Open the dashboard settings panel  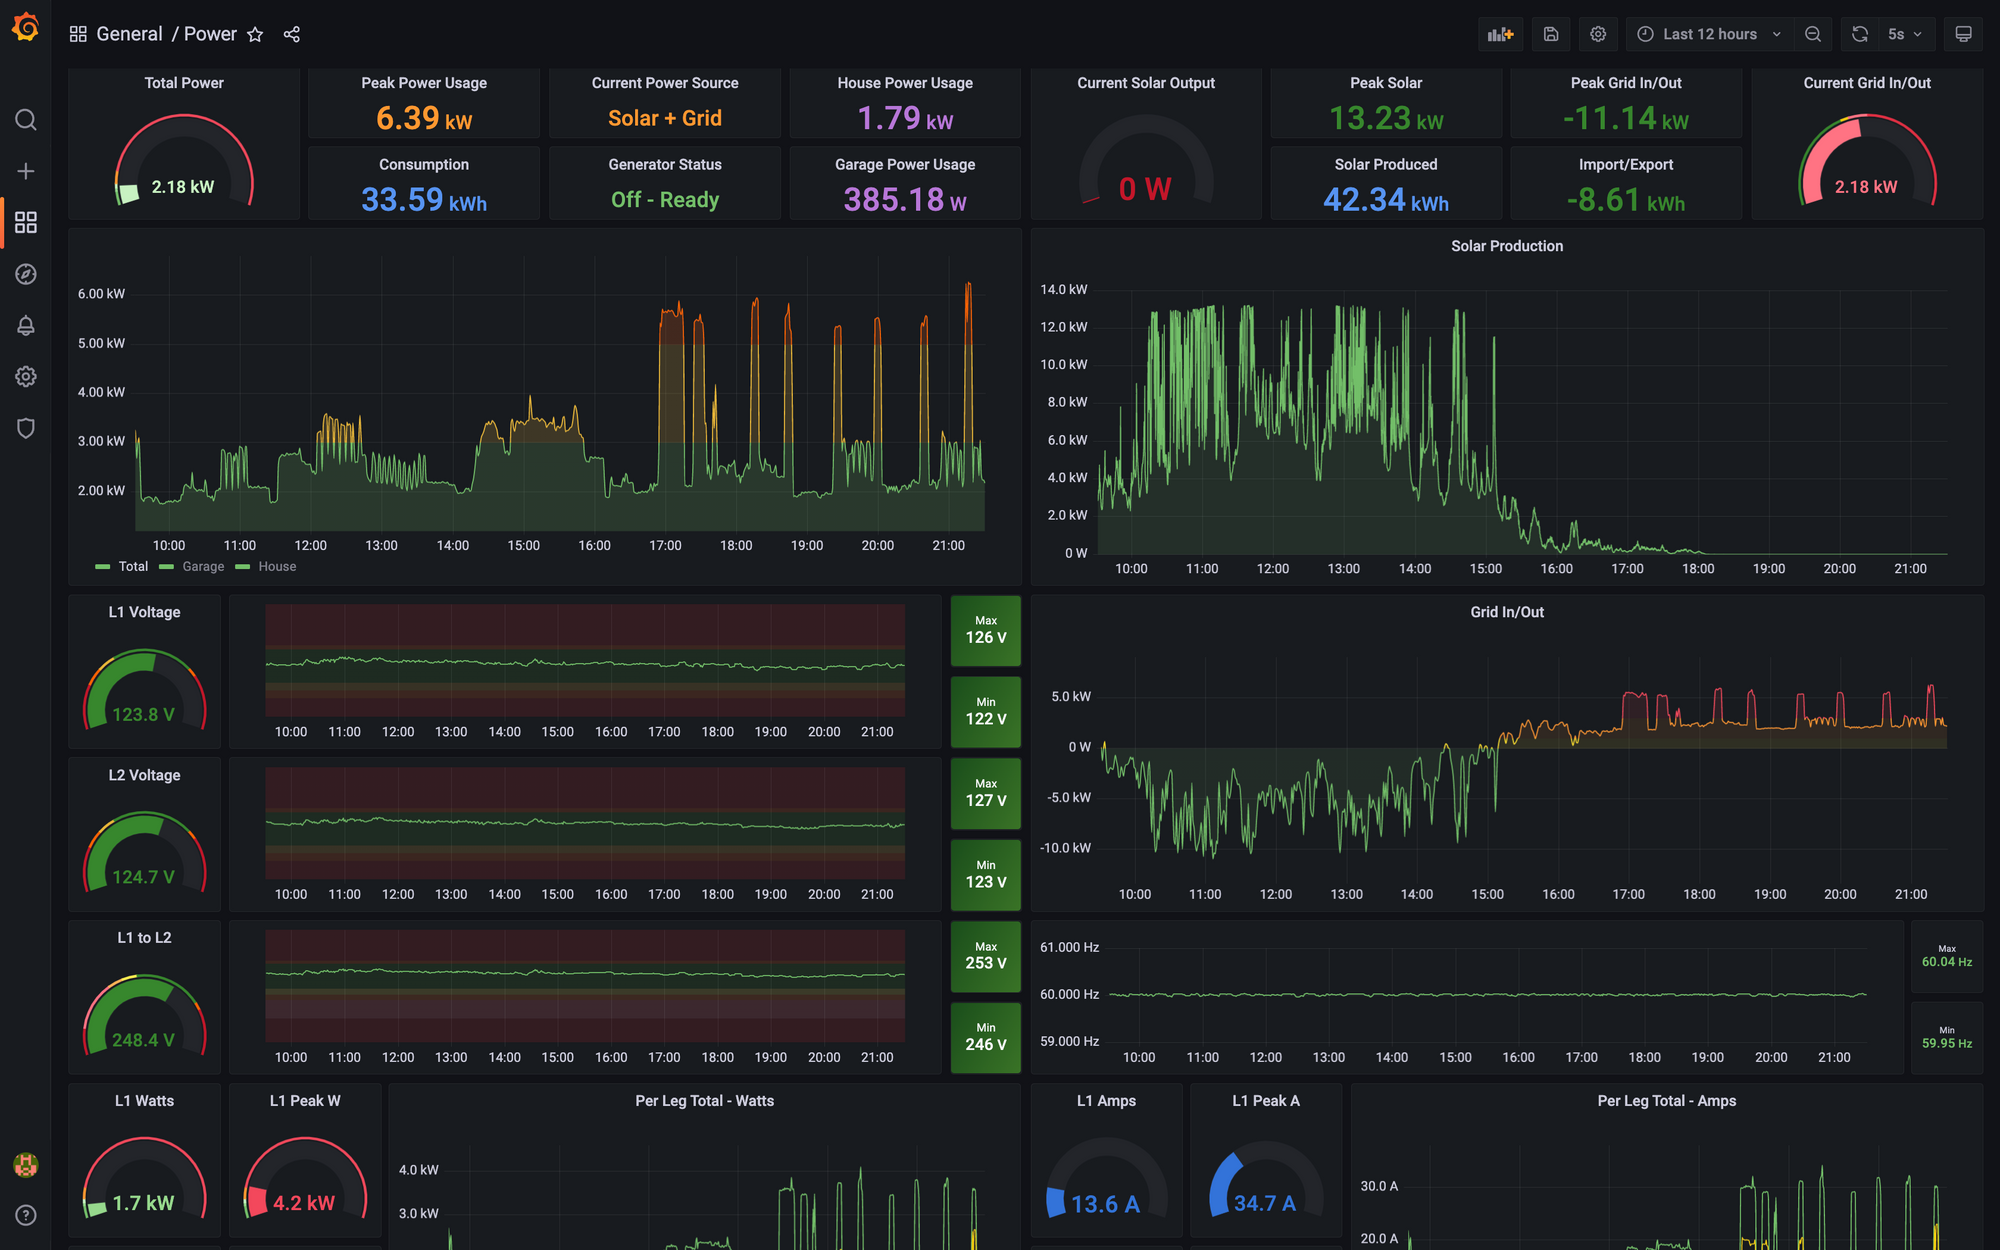[1598, 33]
